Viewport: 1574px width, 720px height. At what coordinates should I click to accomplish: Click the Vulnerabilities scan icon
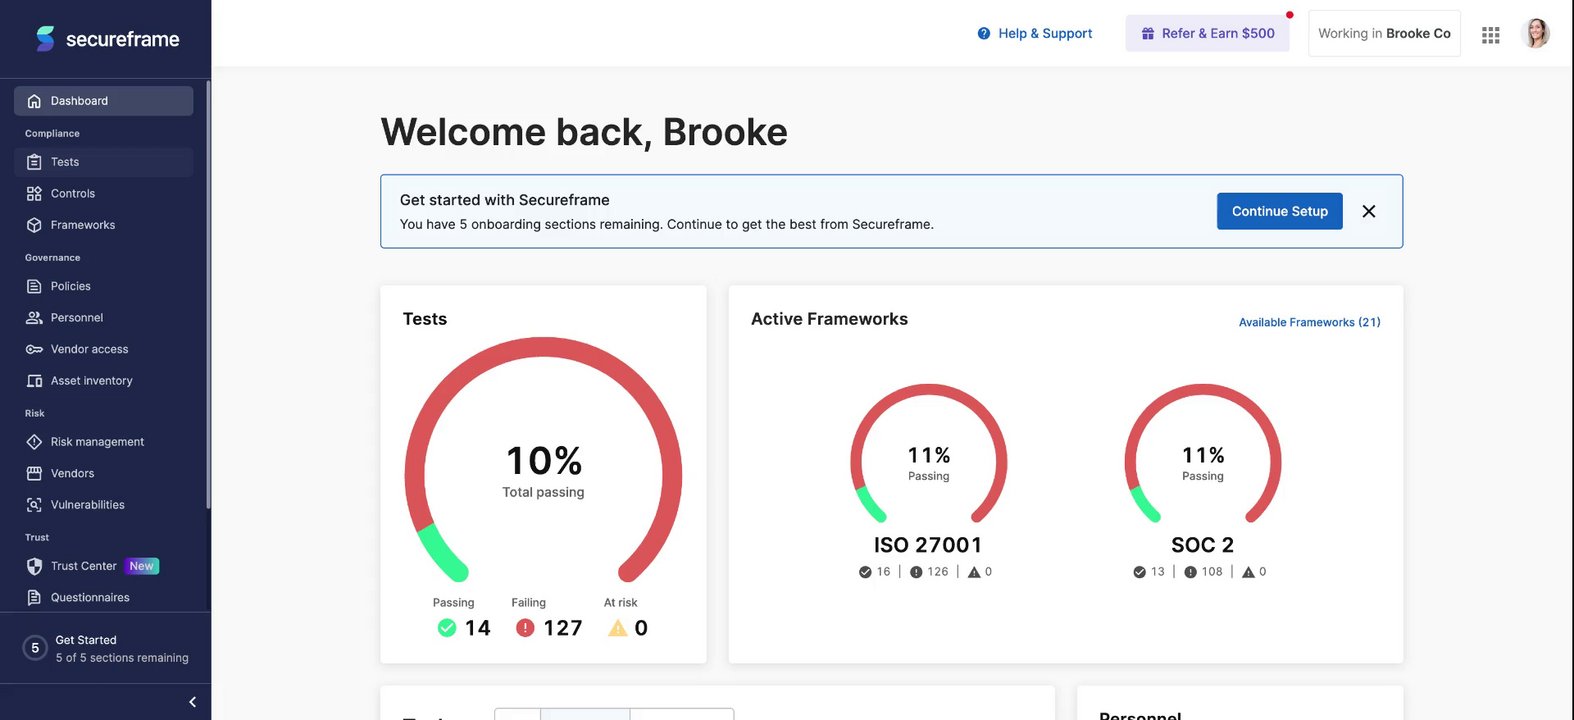click(x=34, y=505)
